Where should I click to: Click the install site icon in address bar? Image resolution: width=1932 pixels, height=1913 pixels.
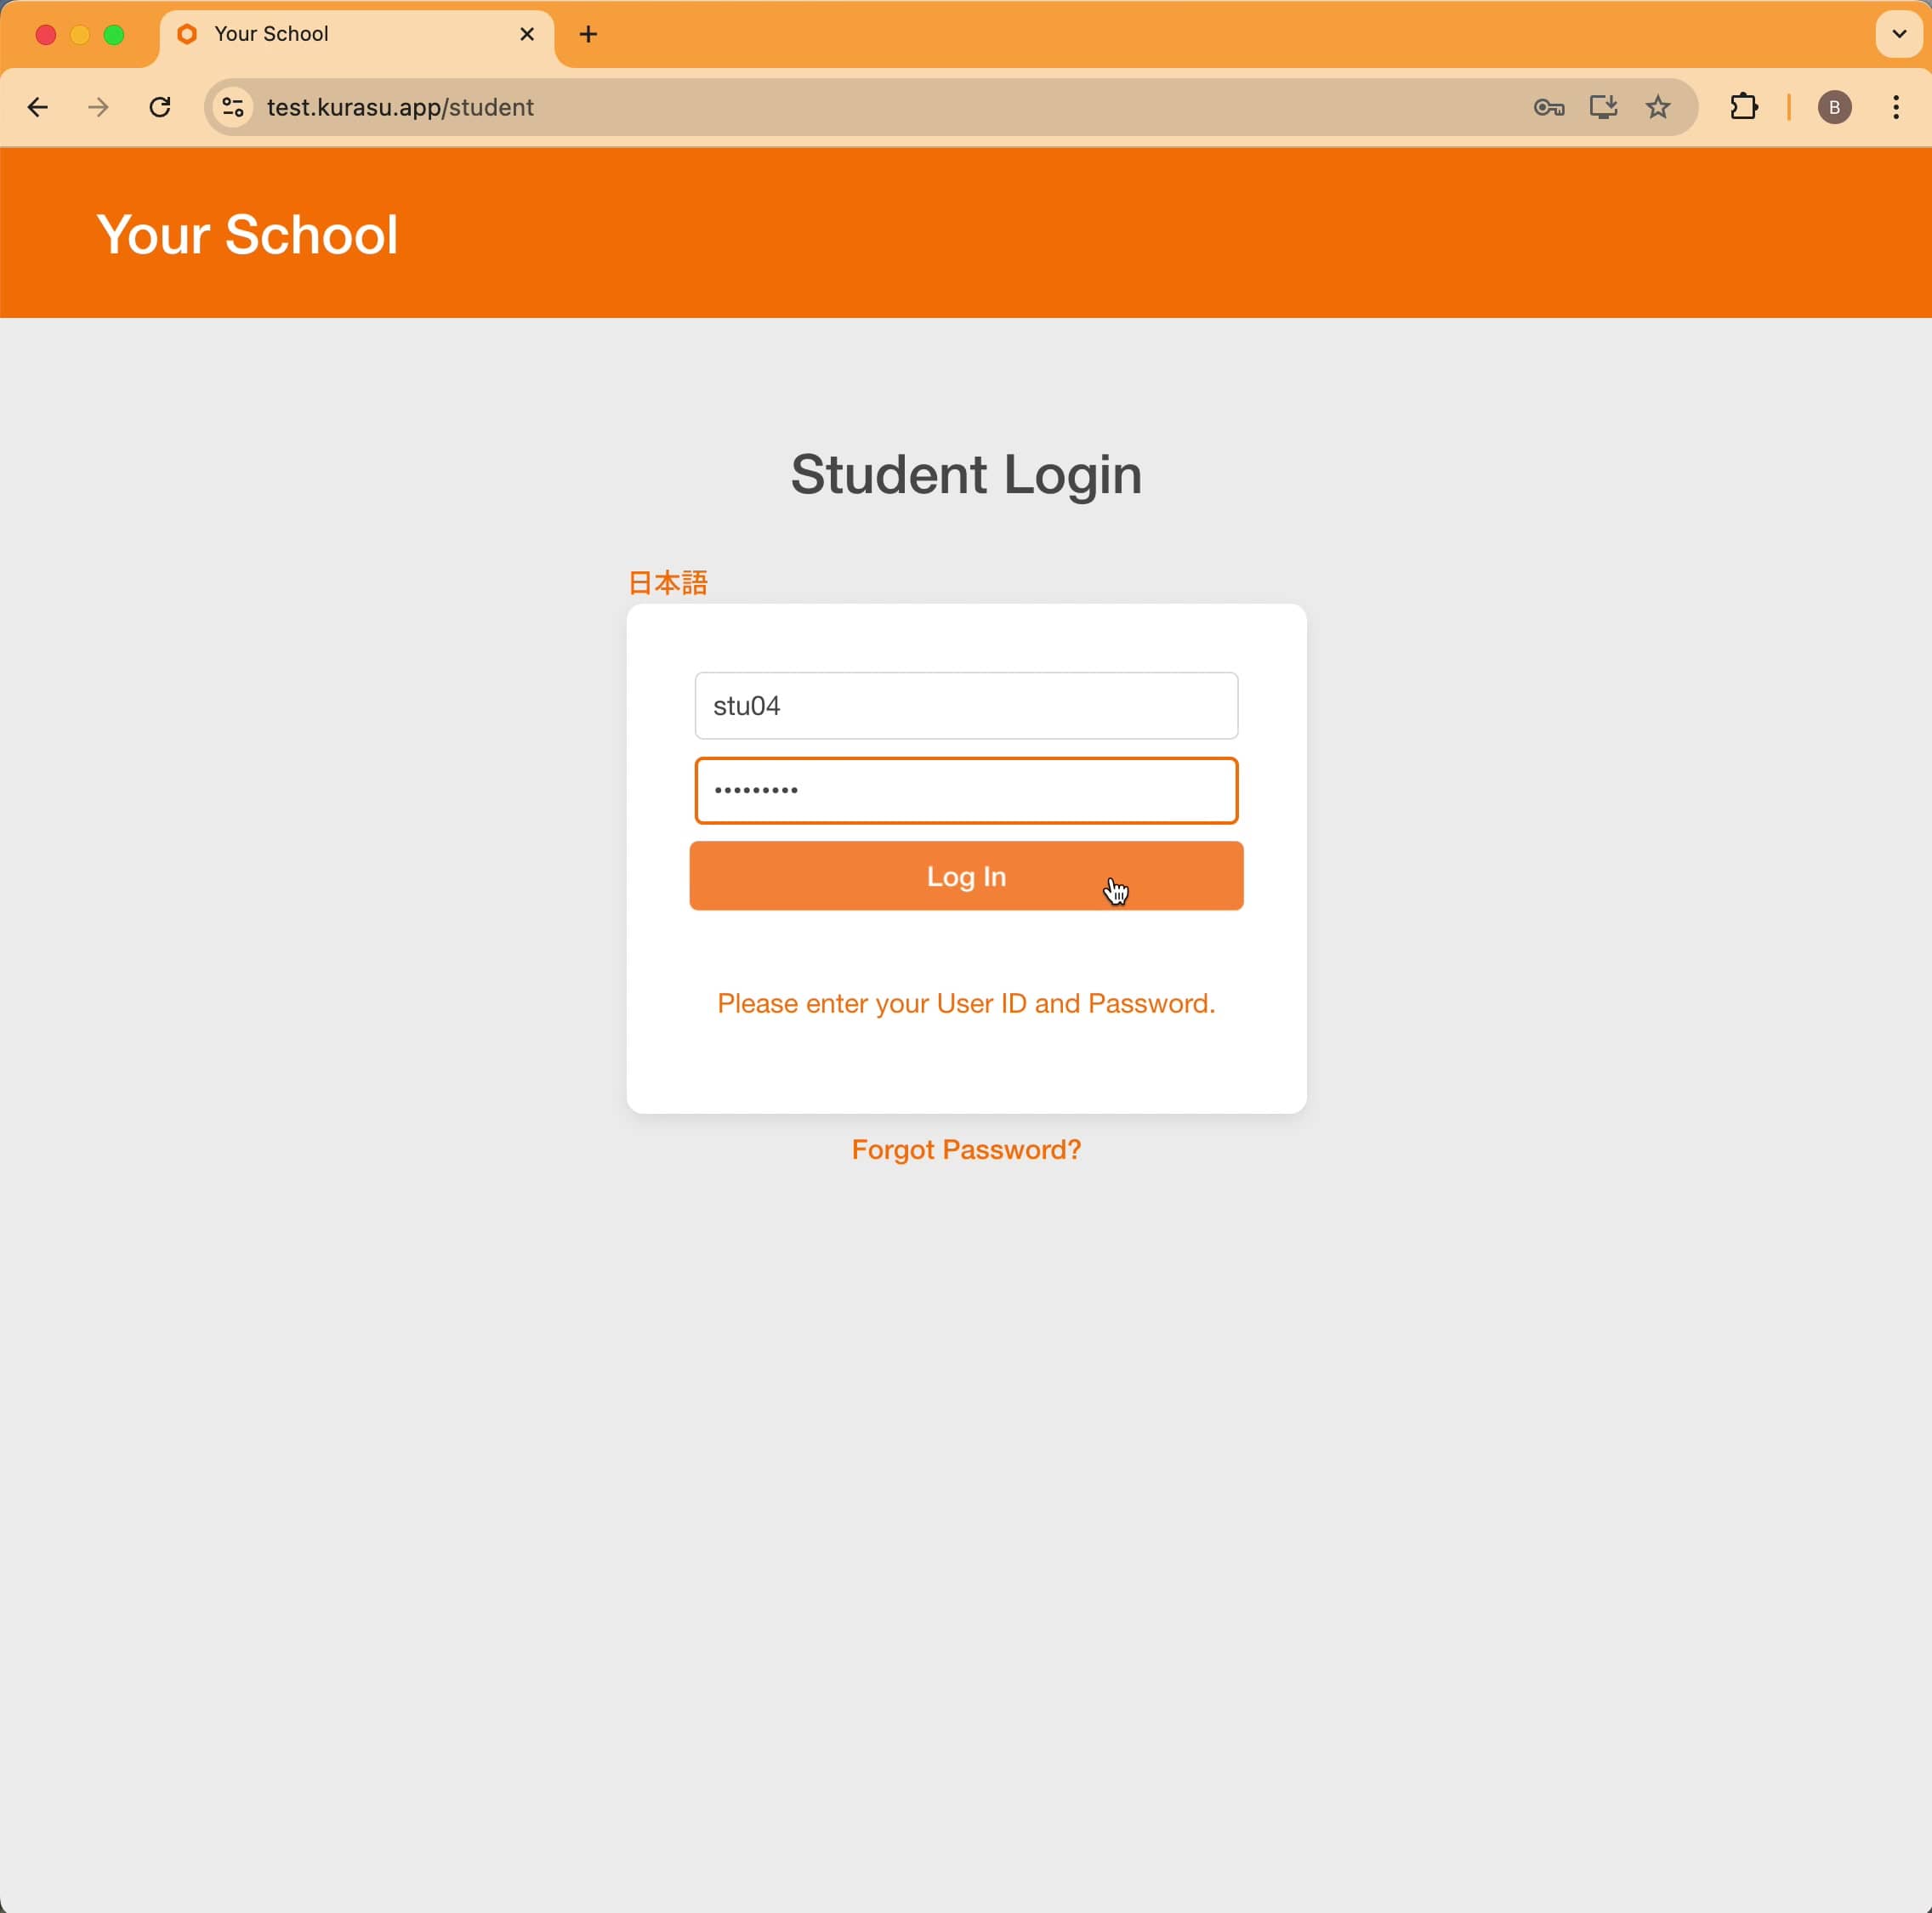point(1604,107)
